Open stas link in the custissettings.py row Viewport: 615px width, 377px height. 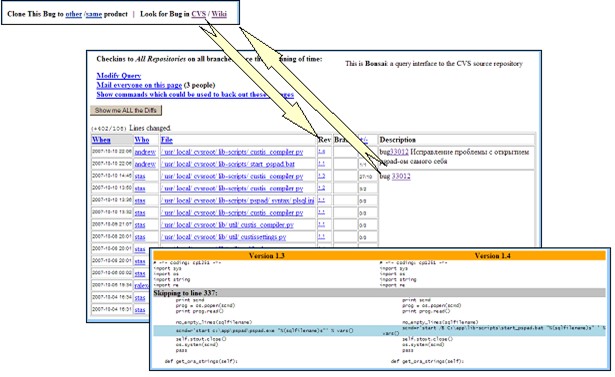point(140,237)
